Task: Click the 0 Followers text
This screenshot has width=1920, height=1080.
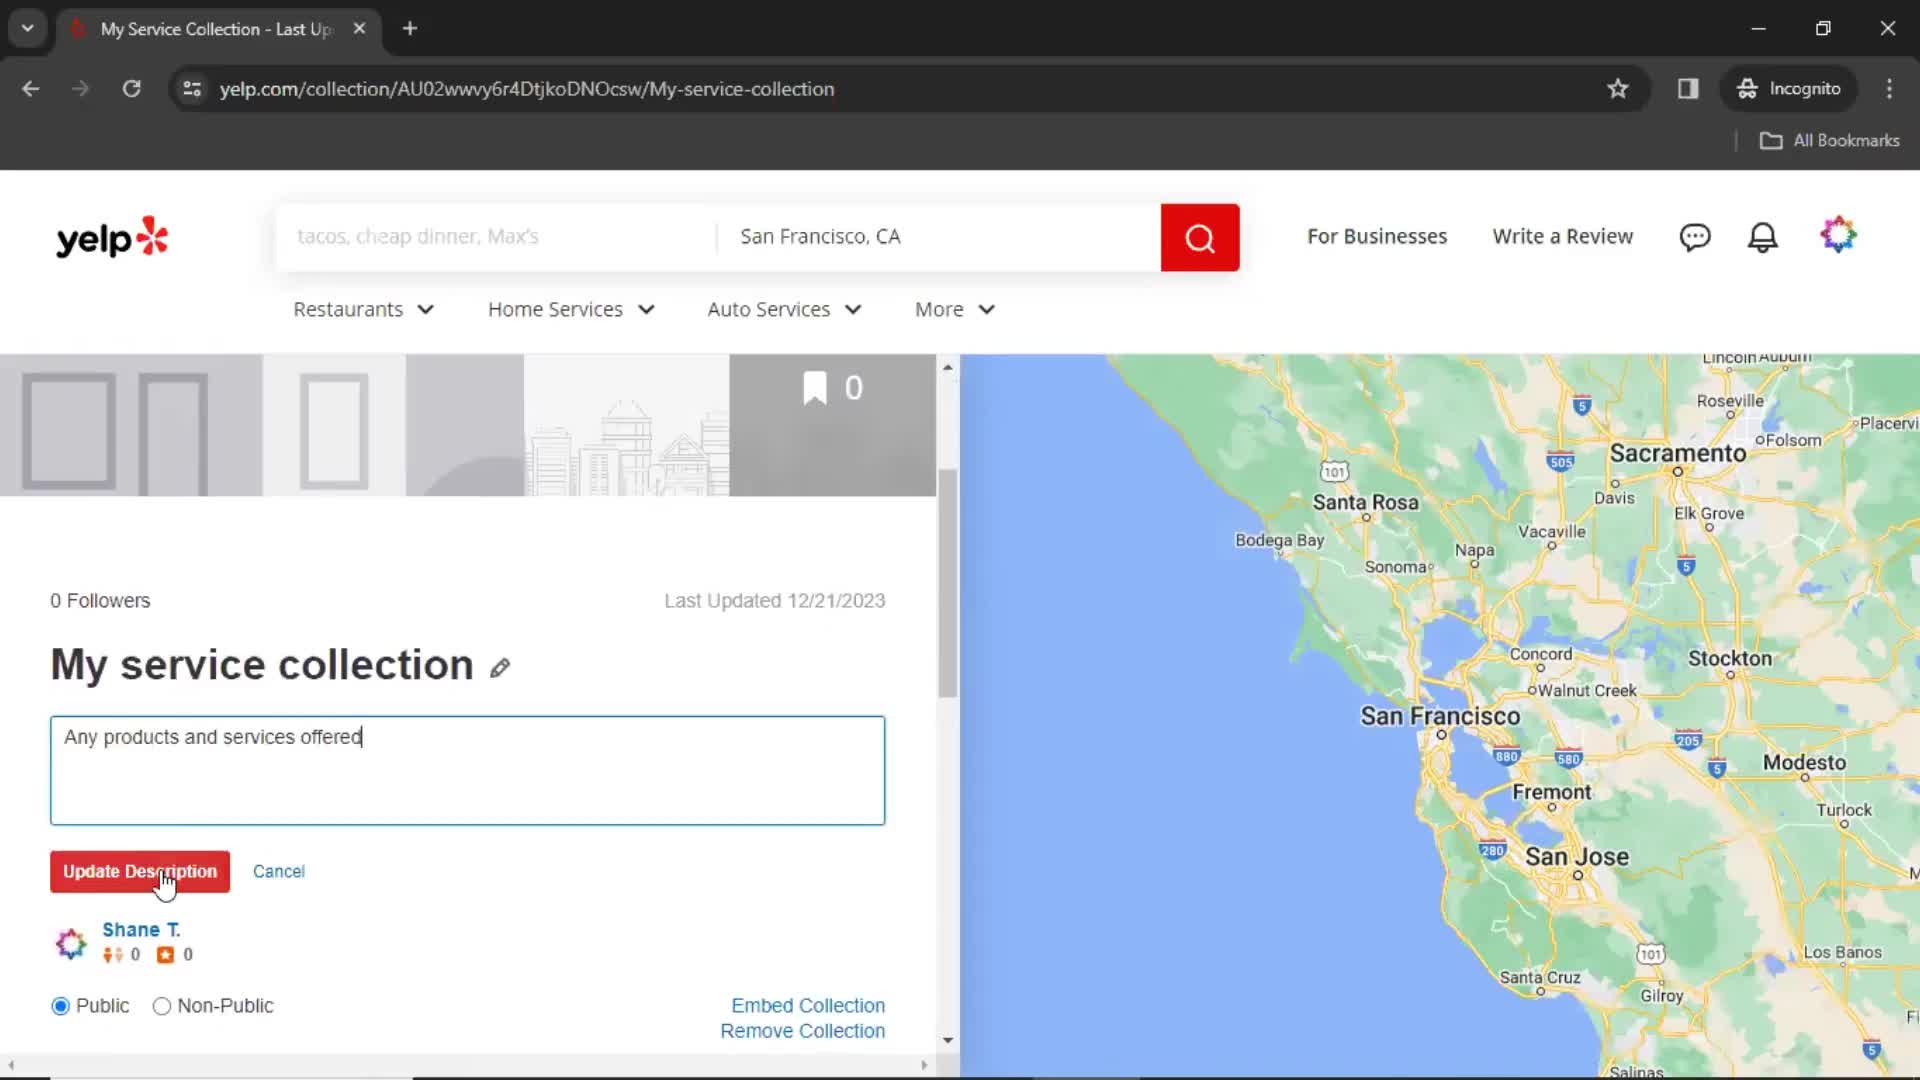Action: [100, 601]
